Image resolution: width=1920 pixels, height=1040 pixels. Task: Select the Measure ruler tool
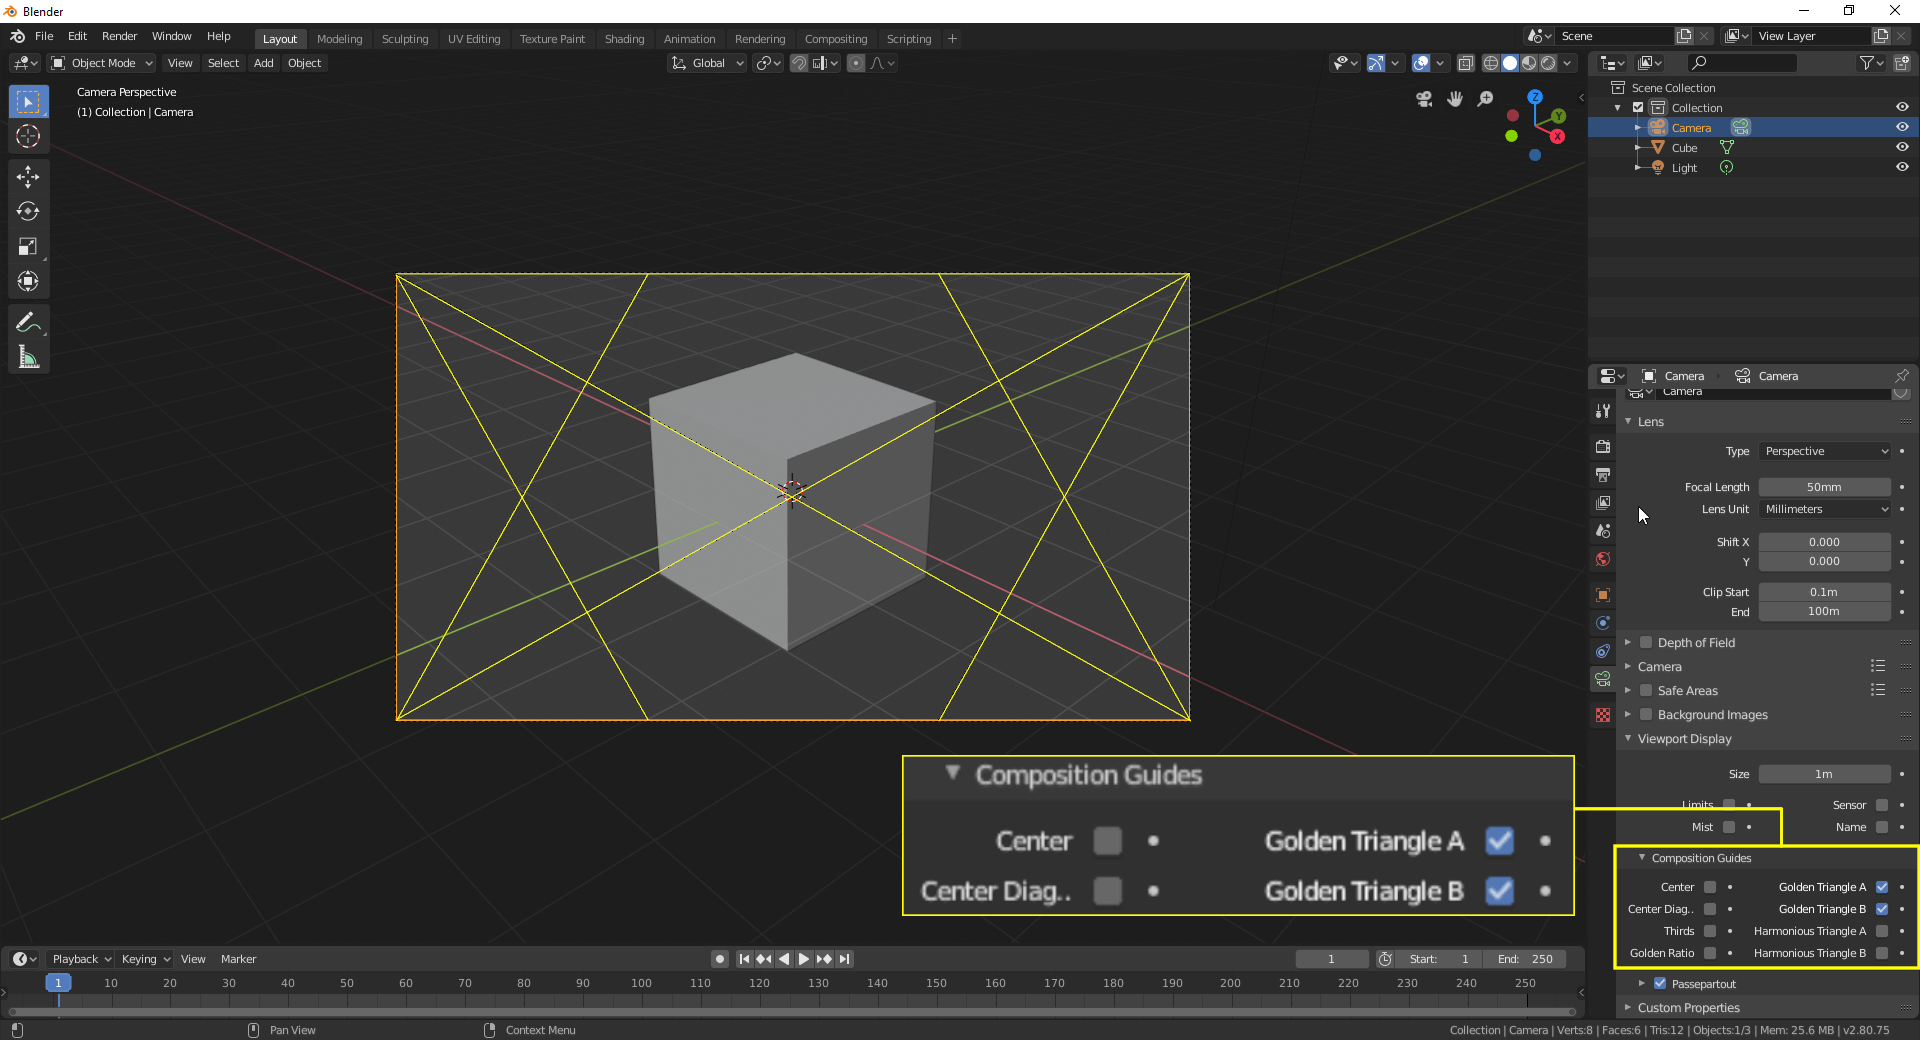(28, 357)
